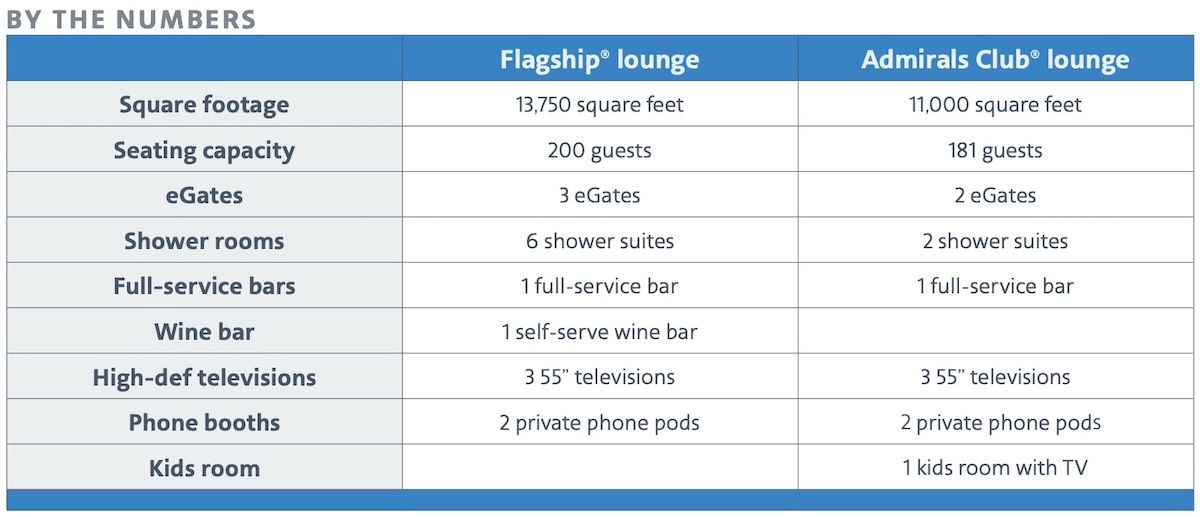The height and width of the screenshot is (517, 1200).
Task: Click the eGates row label
Action: [204, 196]
